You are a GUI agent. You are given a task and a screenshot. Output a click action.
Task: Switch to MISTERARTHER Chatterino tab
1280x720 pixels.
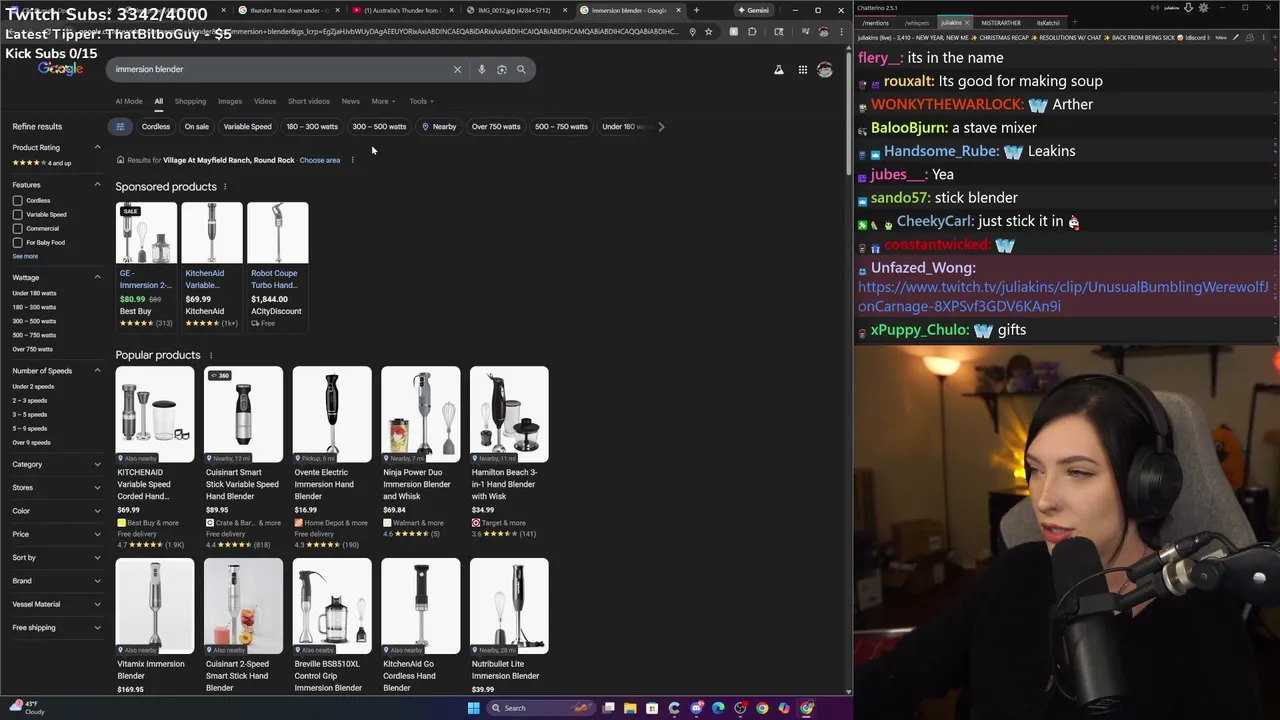(x=1001, y=22)
